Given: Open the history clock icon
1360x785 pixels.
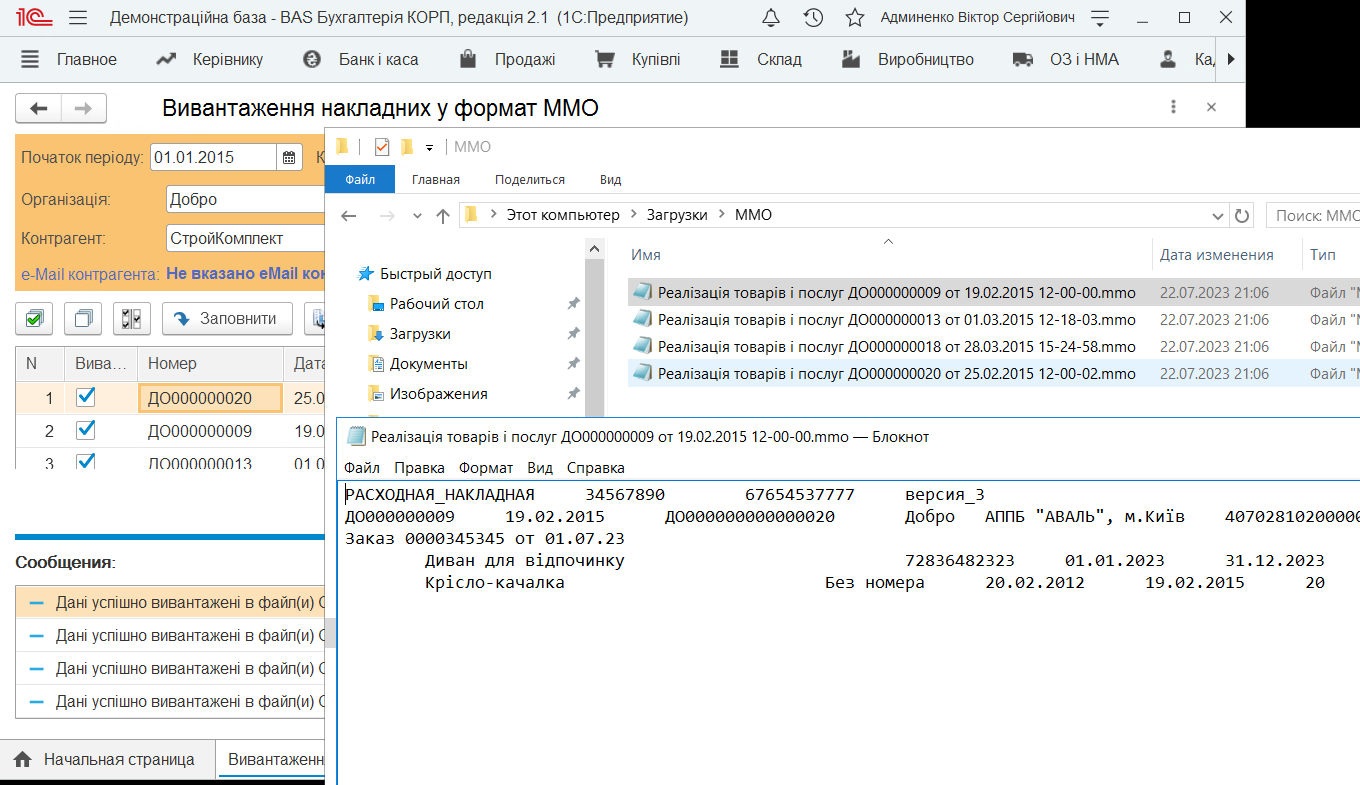Looking at the screenshot, I should click(813, 18).
